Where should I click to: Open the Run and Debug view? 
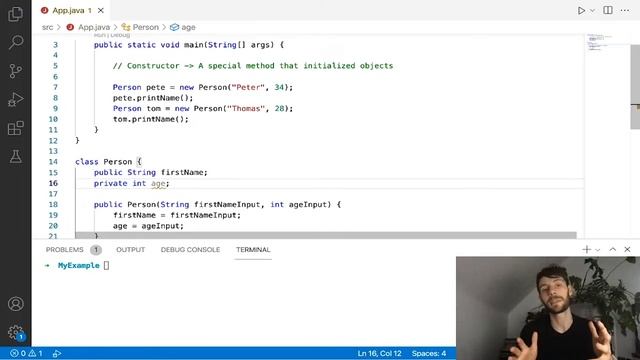pyautogui.click(x=16, y=99)
